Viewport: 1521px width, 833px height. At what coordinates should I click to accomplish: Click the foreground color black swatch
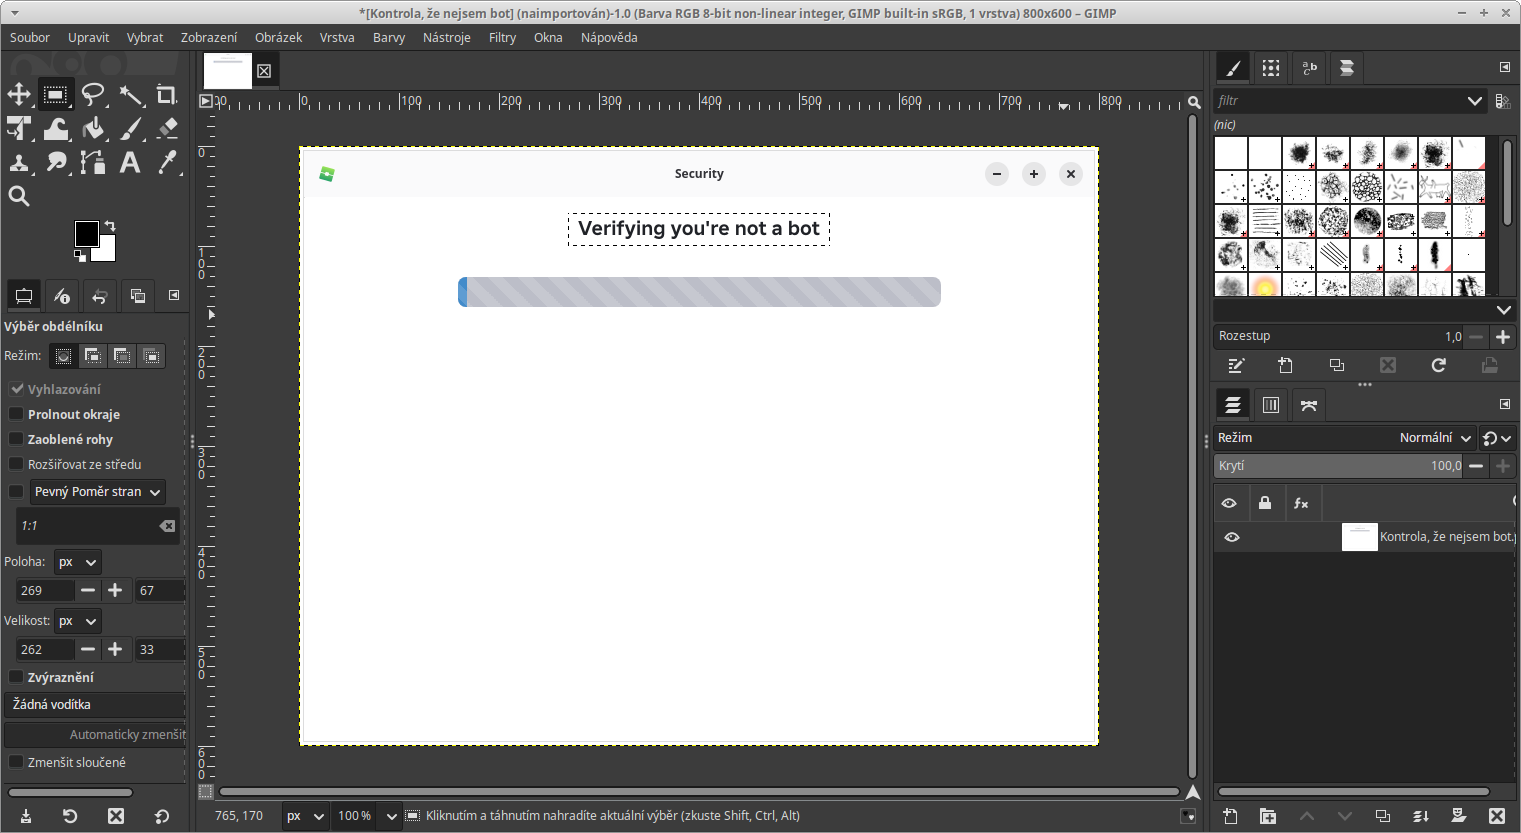tap(87, 234)
